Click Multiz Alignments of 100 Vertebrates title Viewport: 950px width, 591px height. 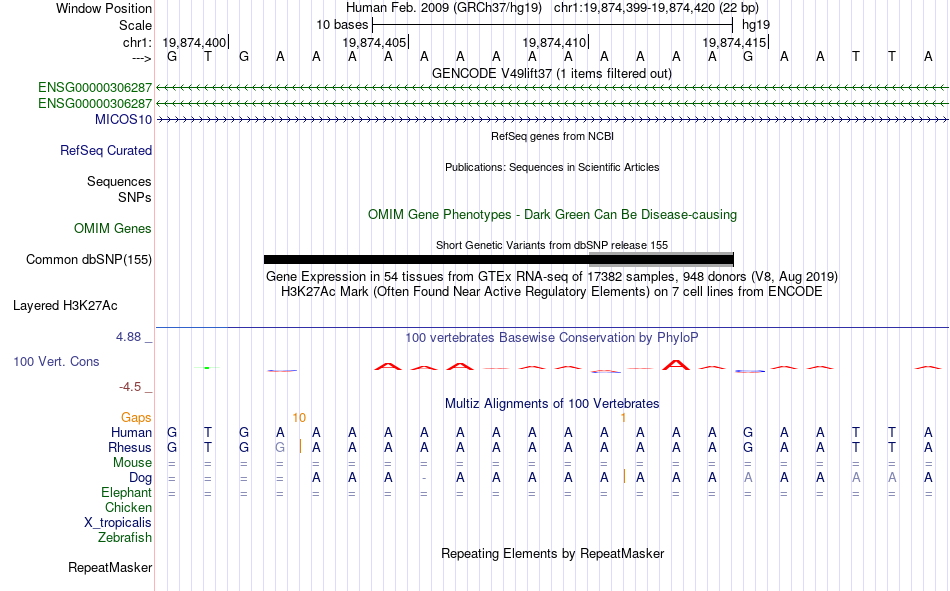tap(552, 404)
